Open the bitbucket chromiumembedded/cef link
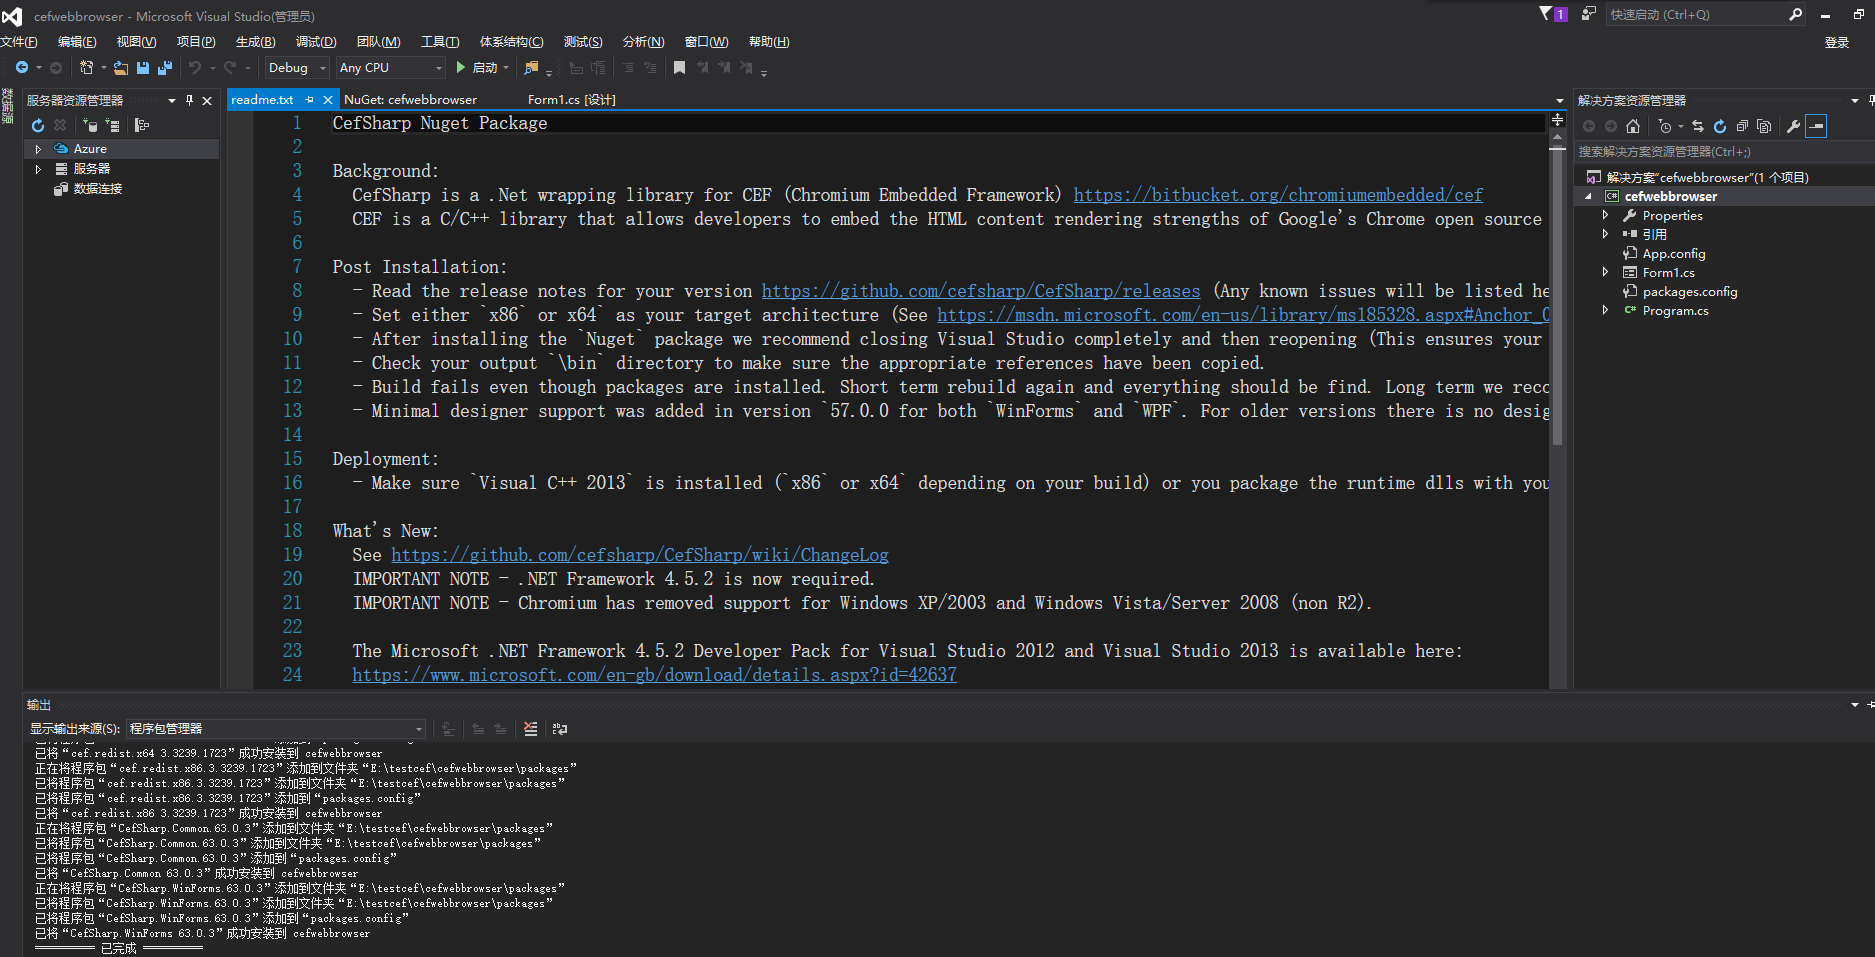Screen dimensions: 1875x957 (1278, 195)
